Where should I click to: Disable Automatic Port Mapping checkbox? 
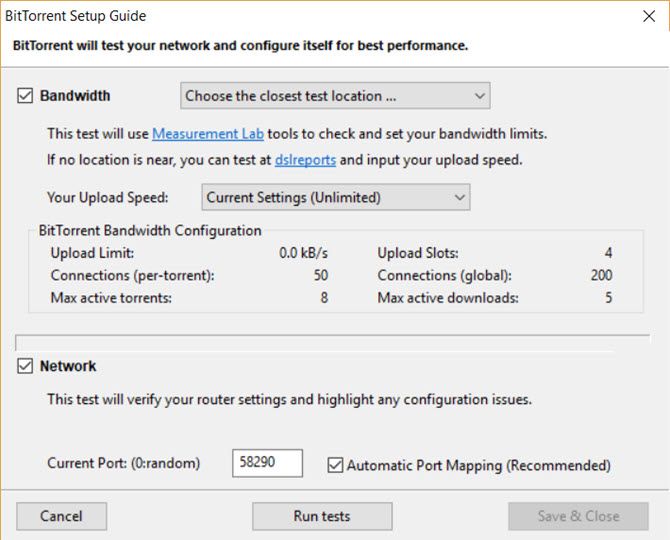click(x=336, y=465)
